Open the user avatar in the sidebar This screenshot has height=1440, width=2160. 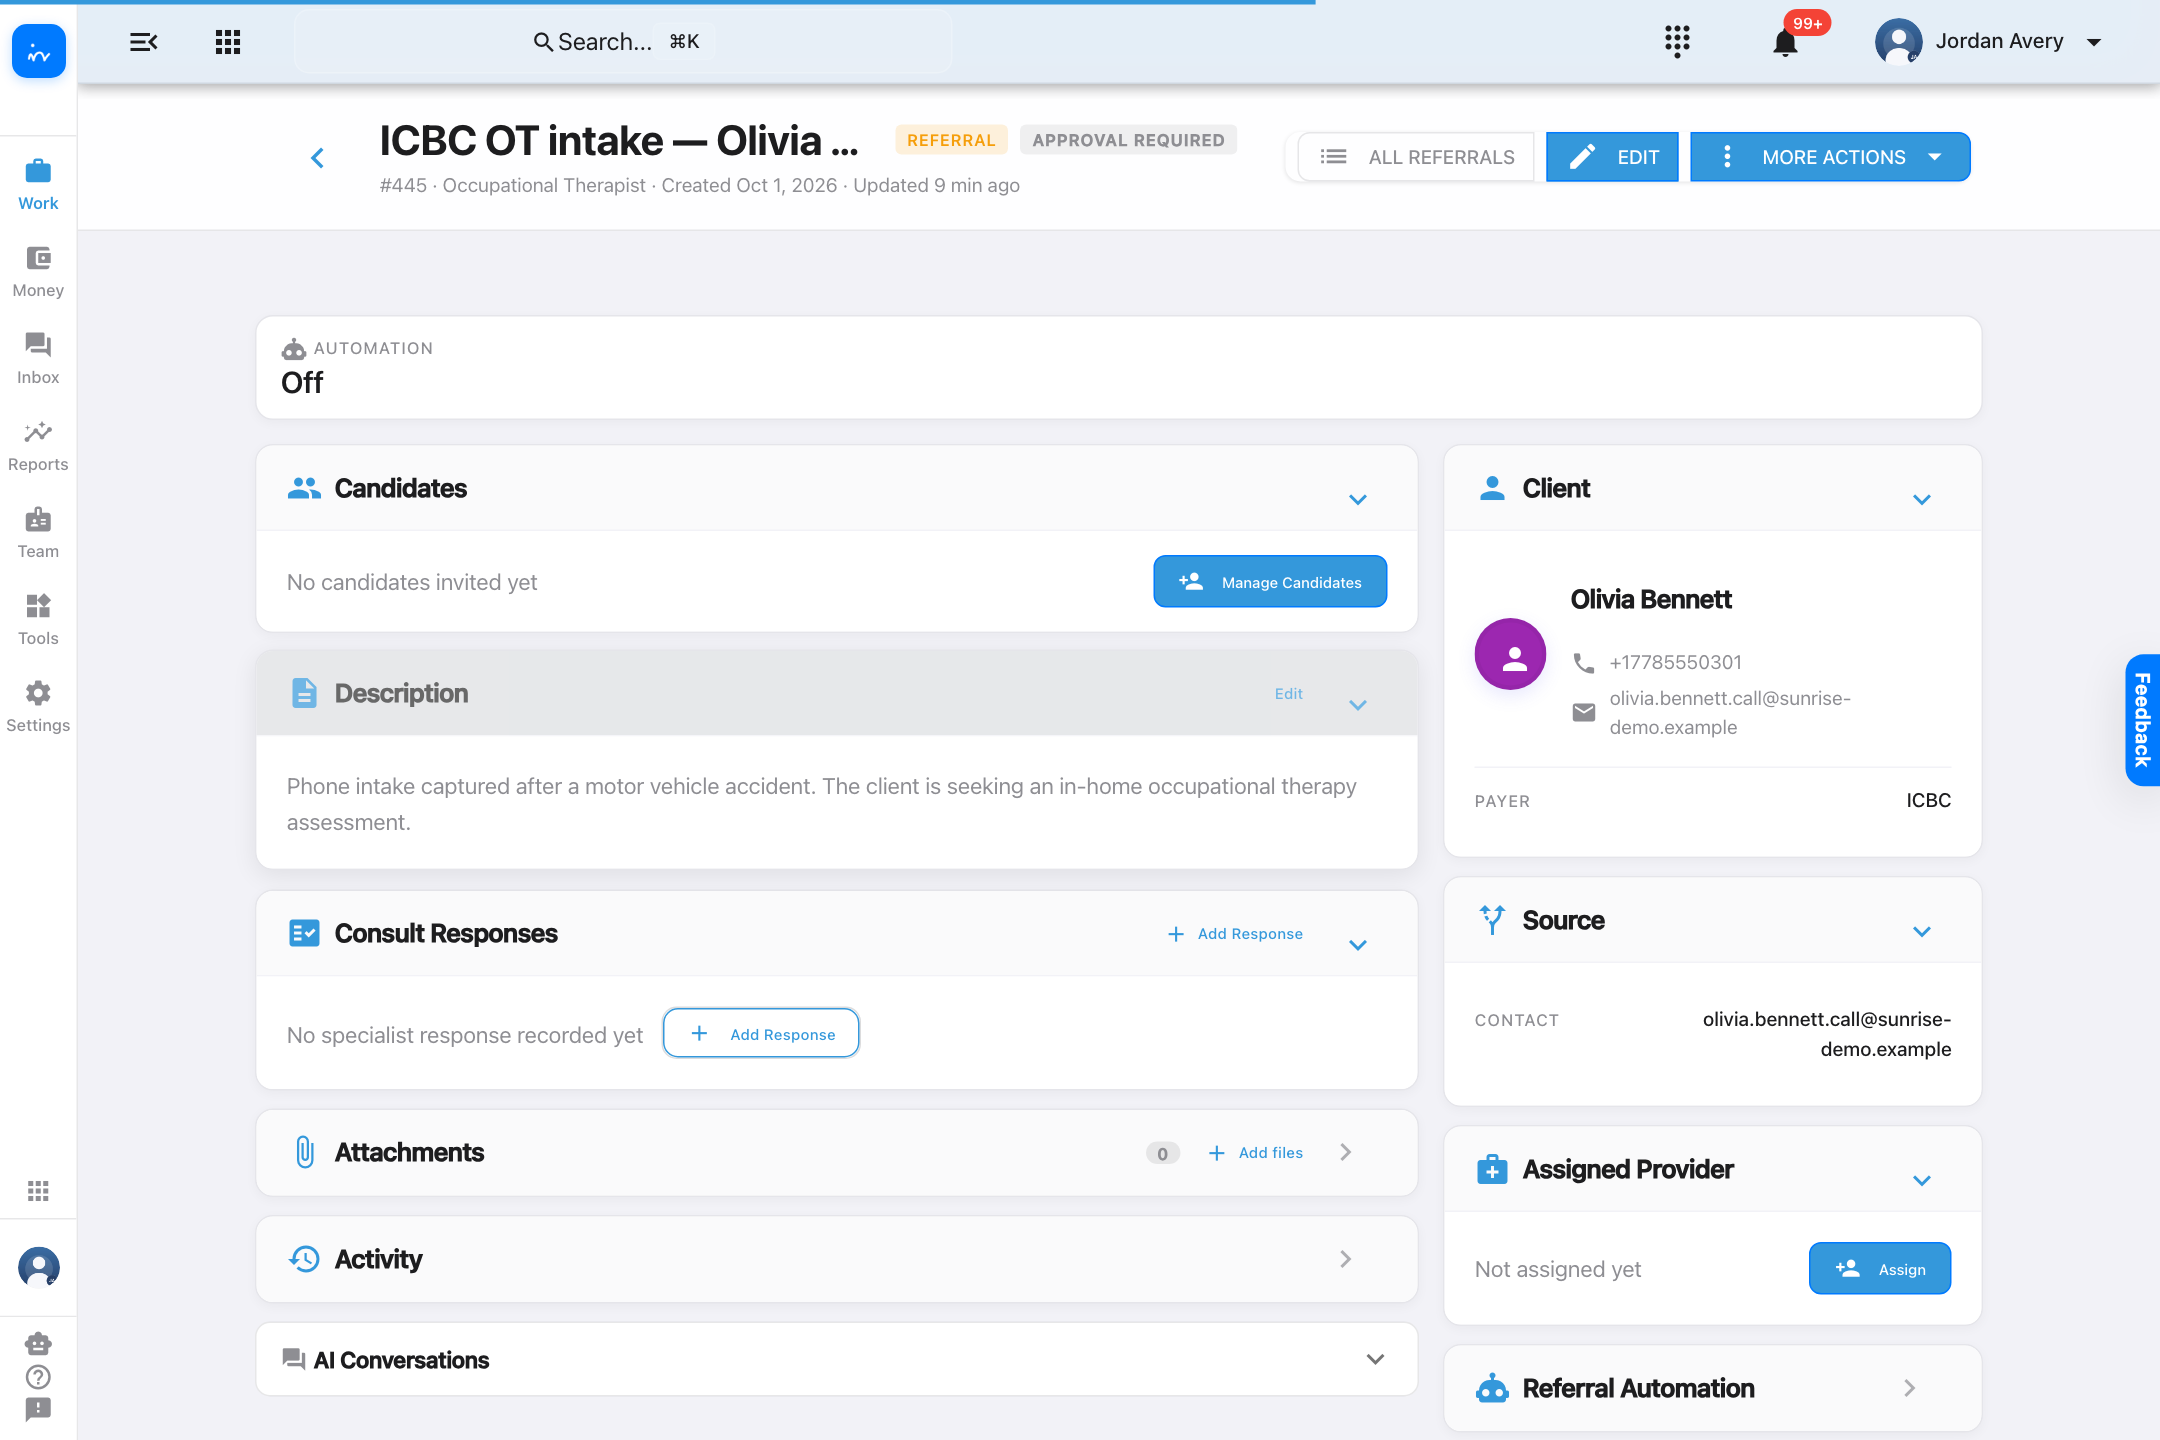coord(39,1267)
